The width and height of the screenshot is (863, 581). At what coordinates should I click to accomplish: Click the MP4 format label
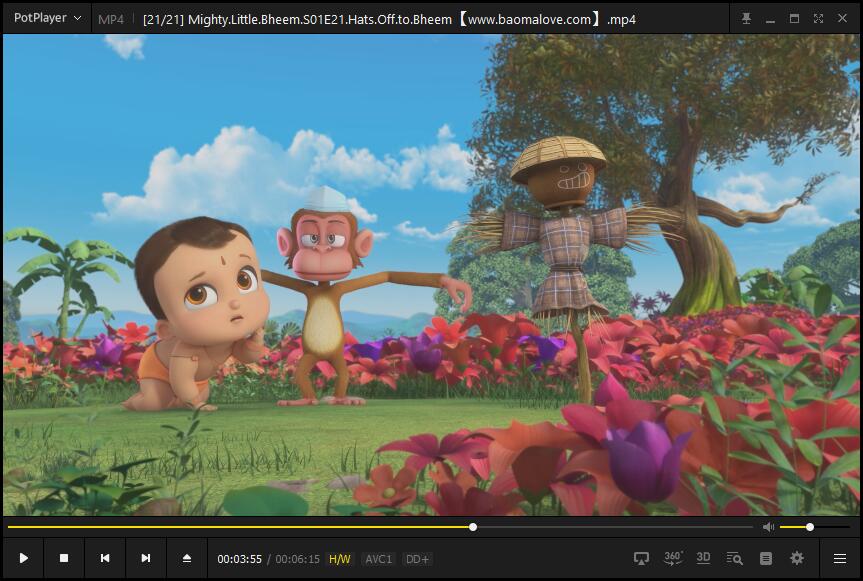click(x=111, y=19)
